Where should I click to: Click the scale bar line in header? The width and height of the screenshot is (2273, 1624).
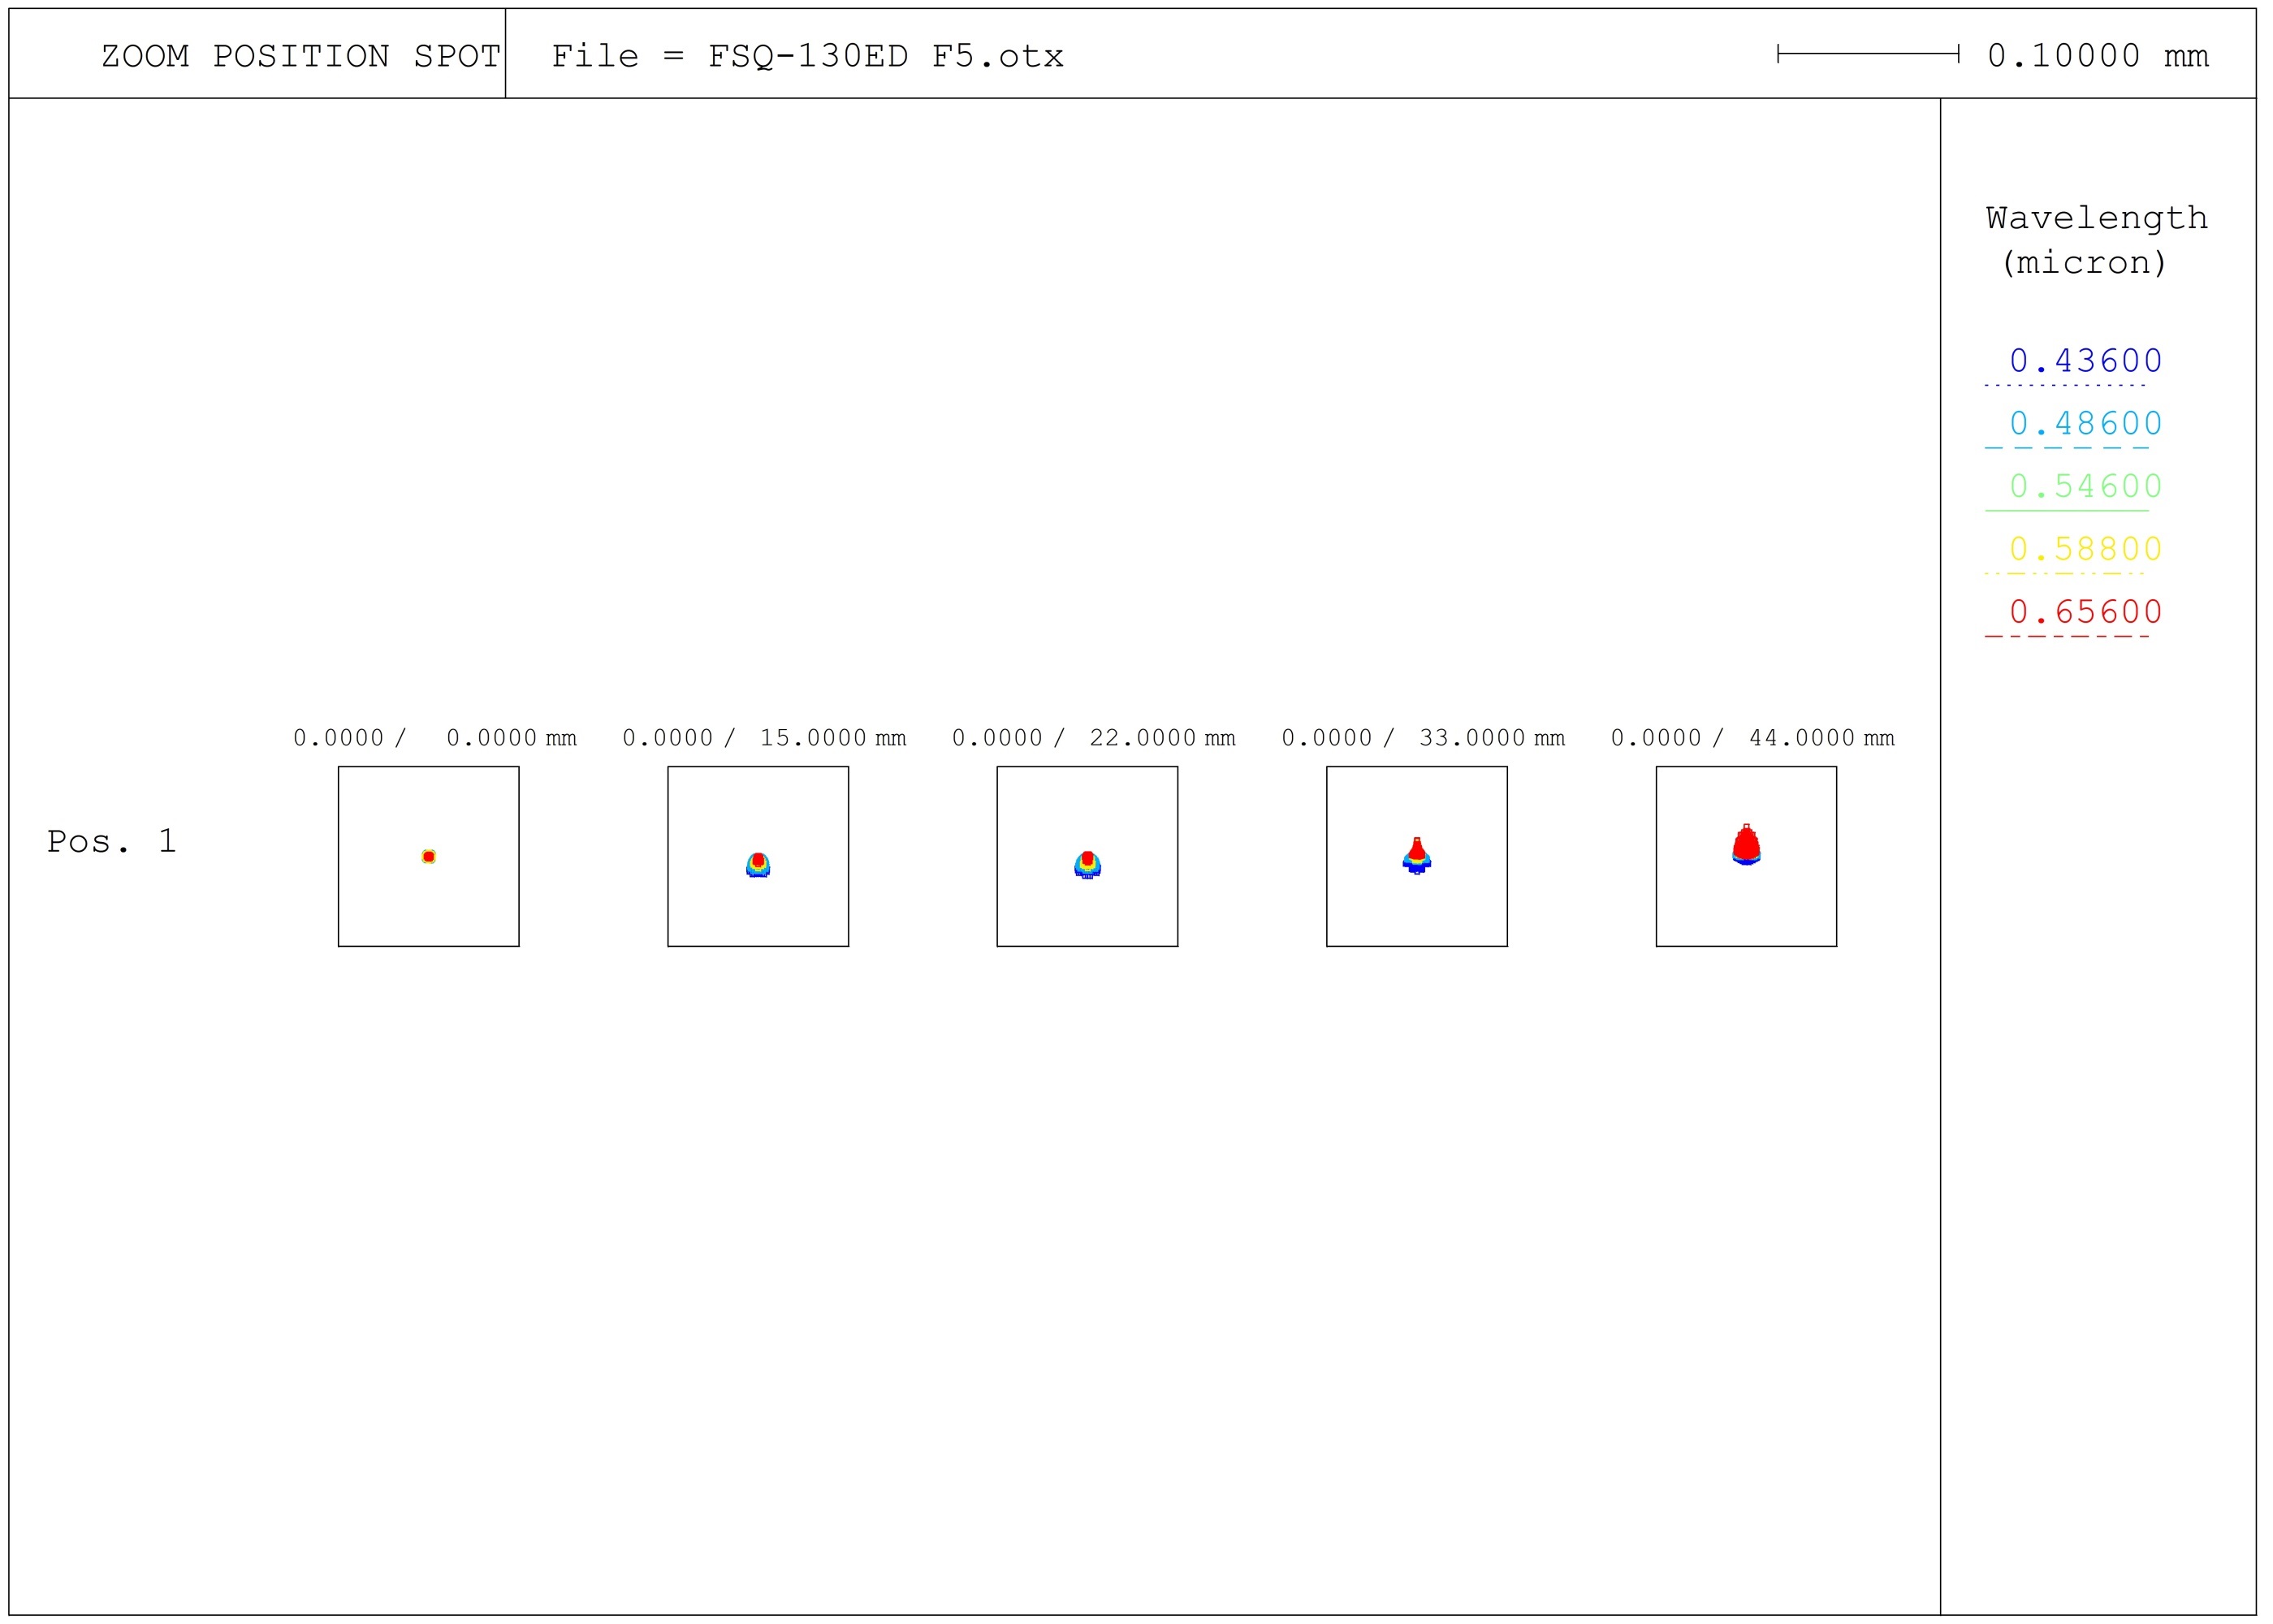point(1868,54)
